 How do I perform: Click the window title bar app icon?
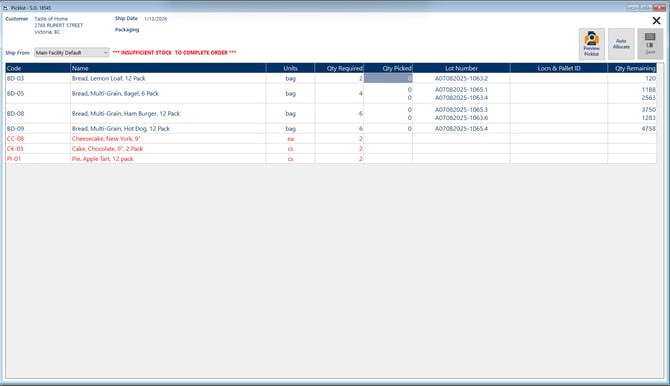click(6, 8)
